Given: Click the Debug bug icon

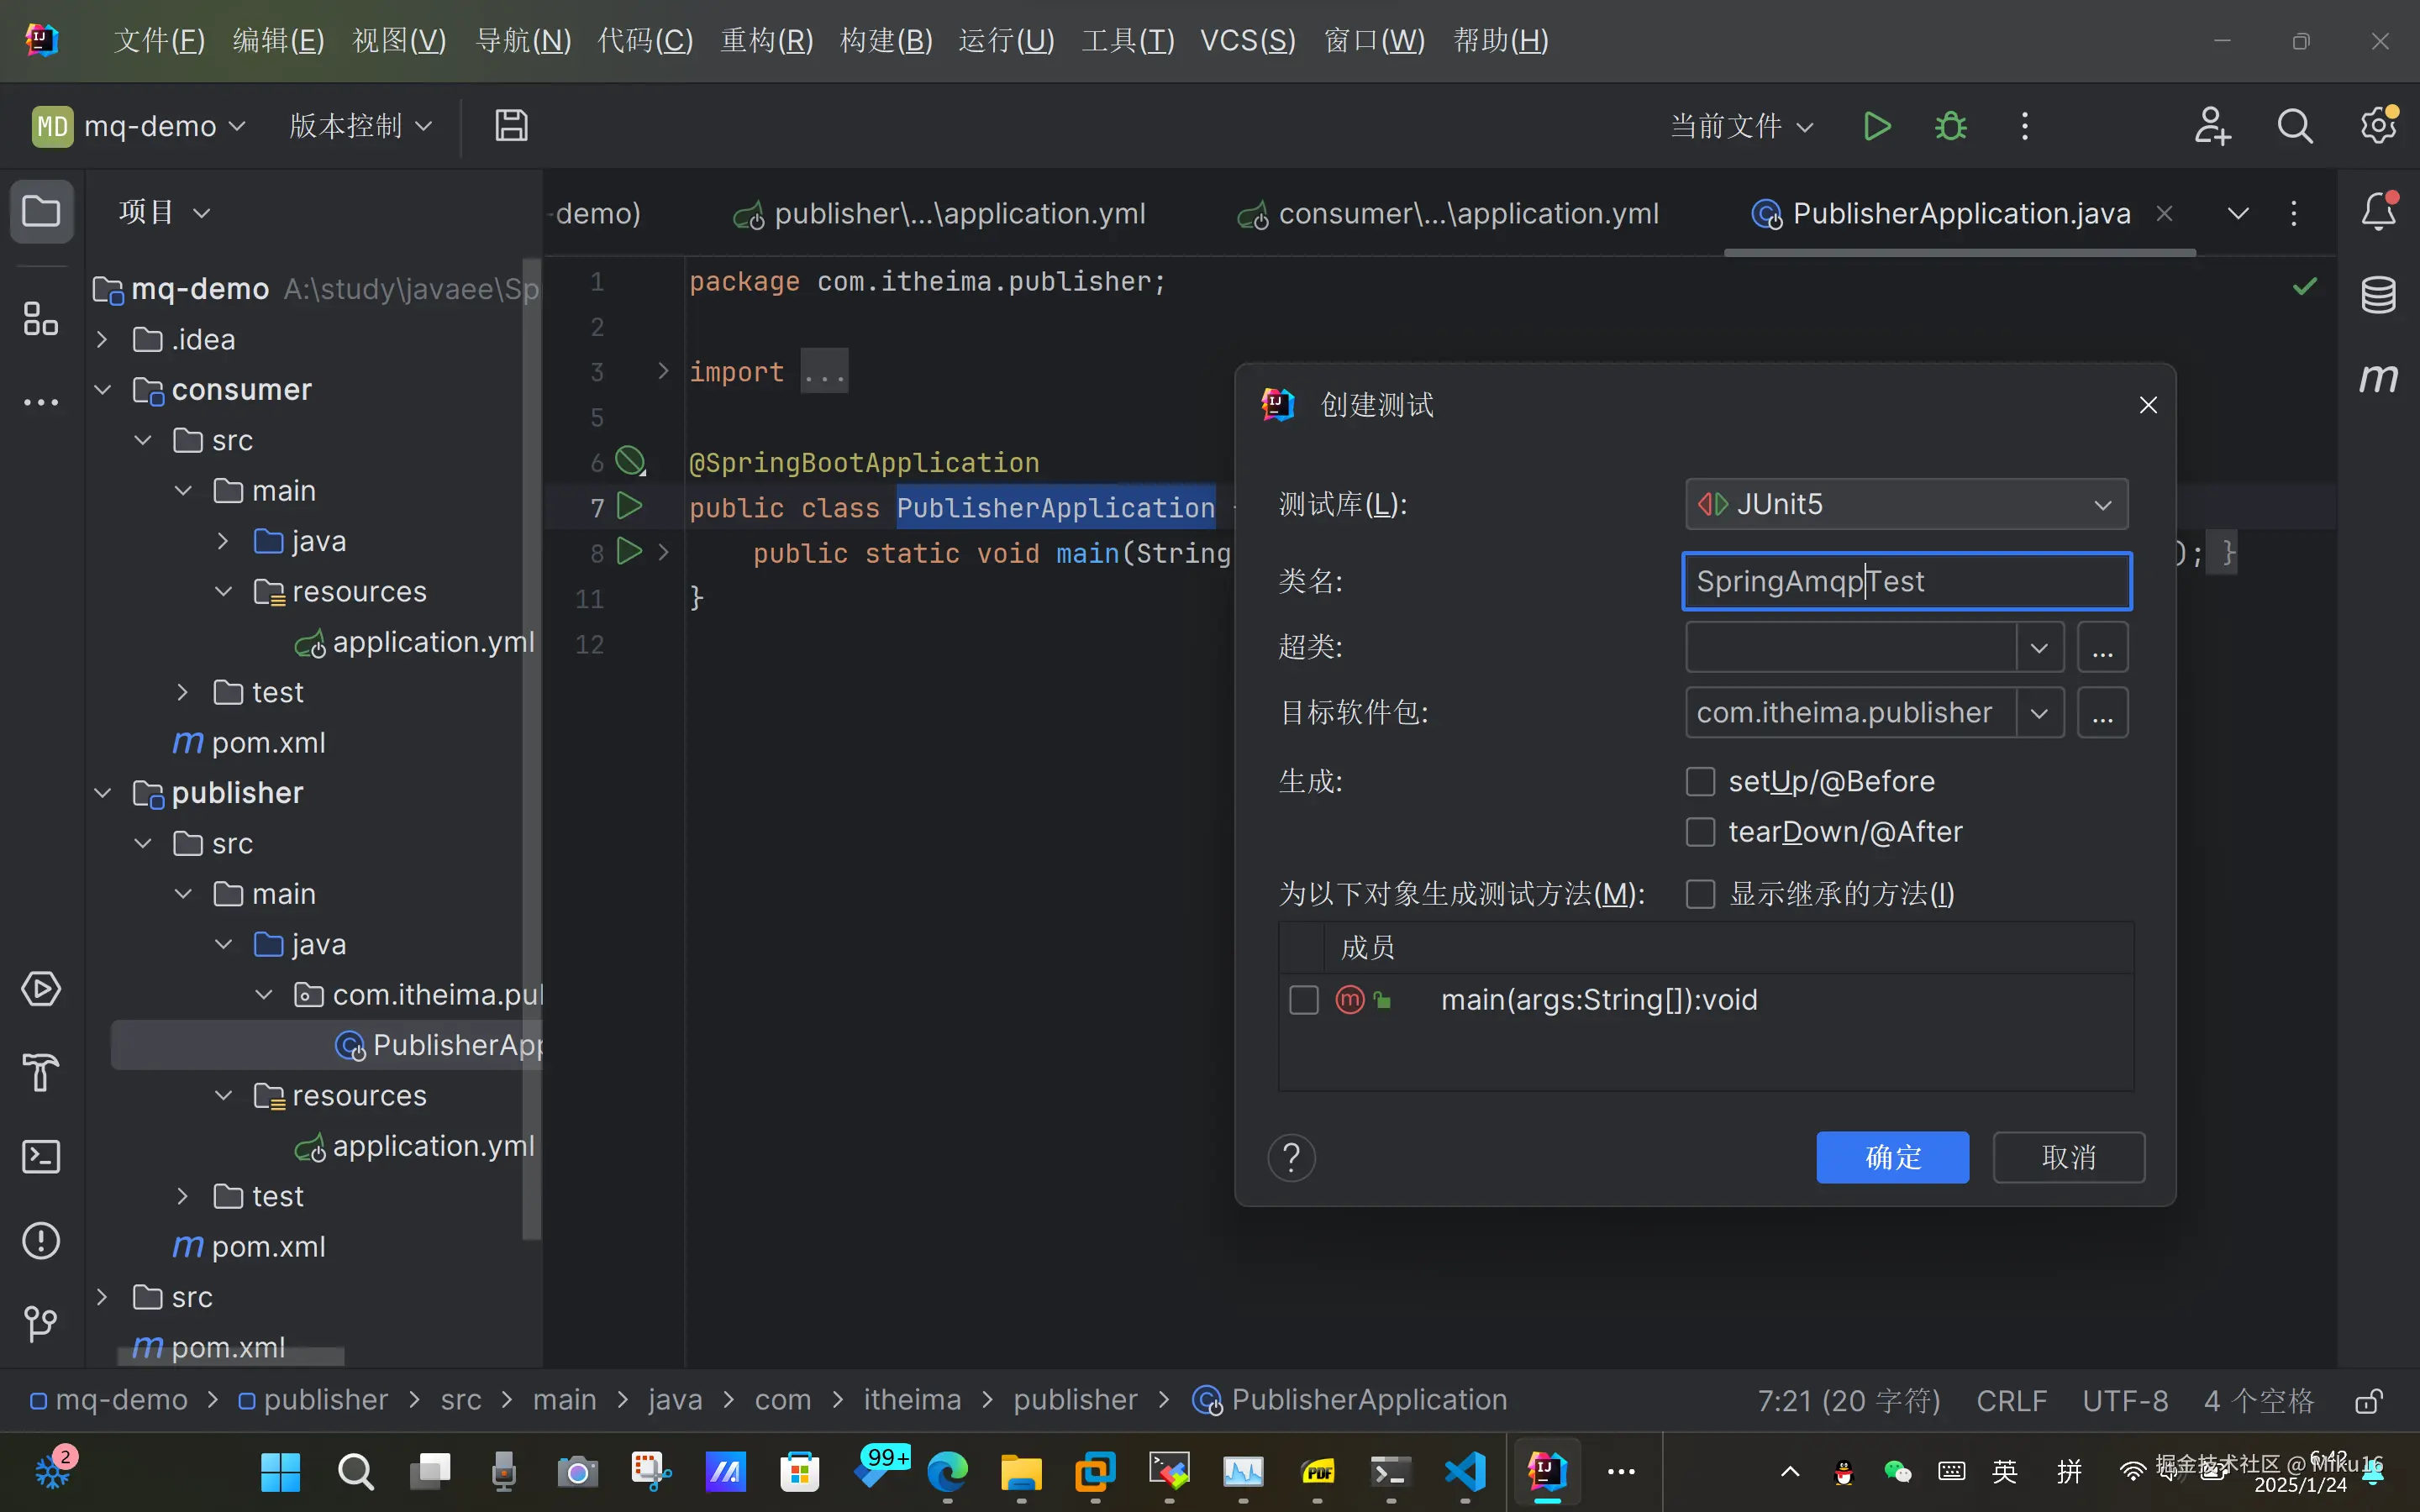Looking at the screenshot, I should [1950, 126].
